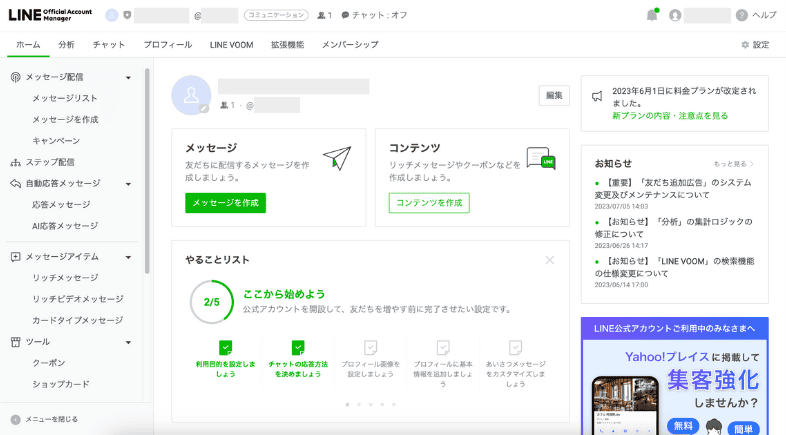Screen dimensions: 786x435
Task: Click the collapse menu arrow icon
Action: pyautogui.click(x=16, y=419)
